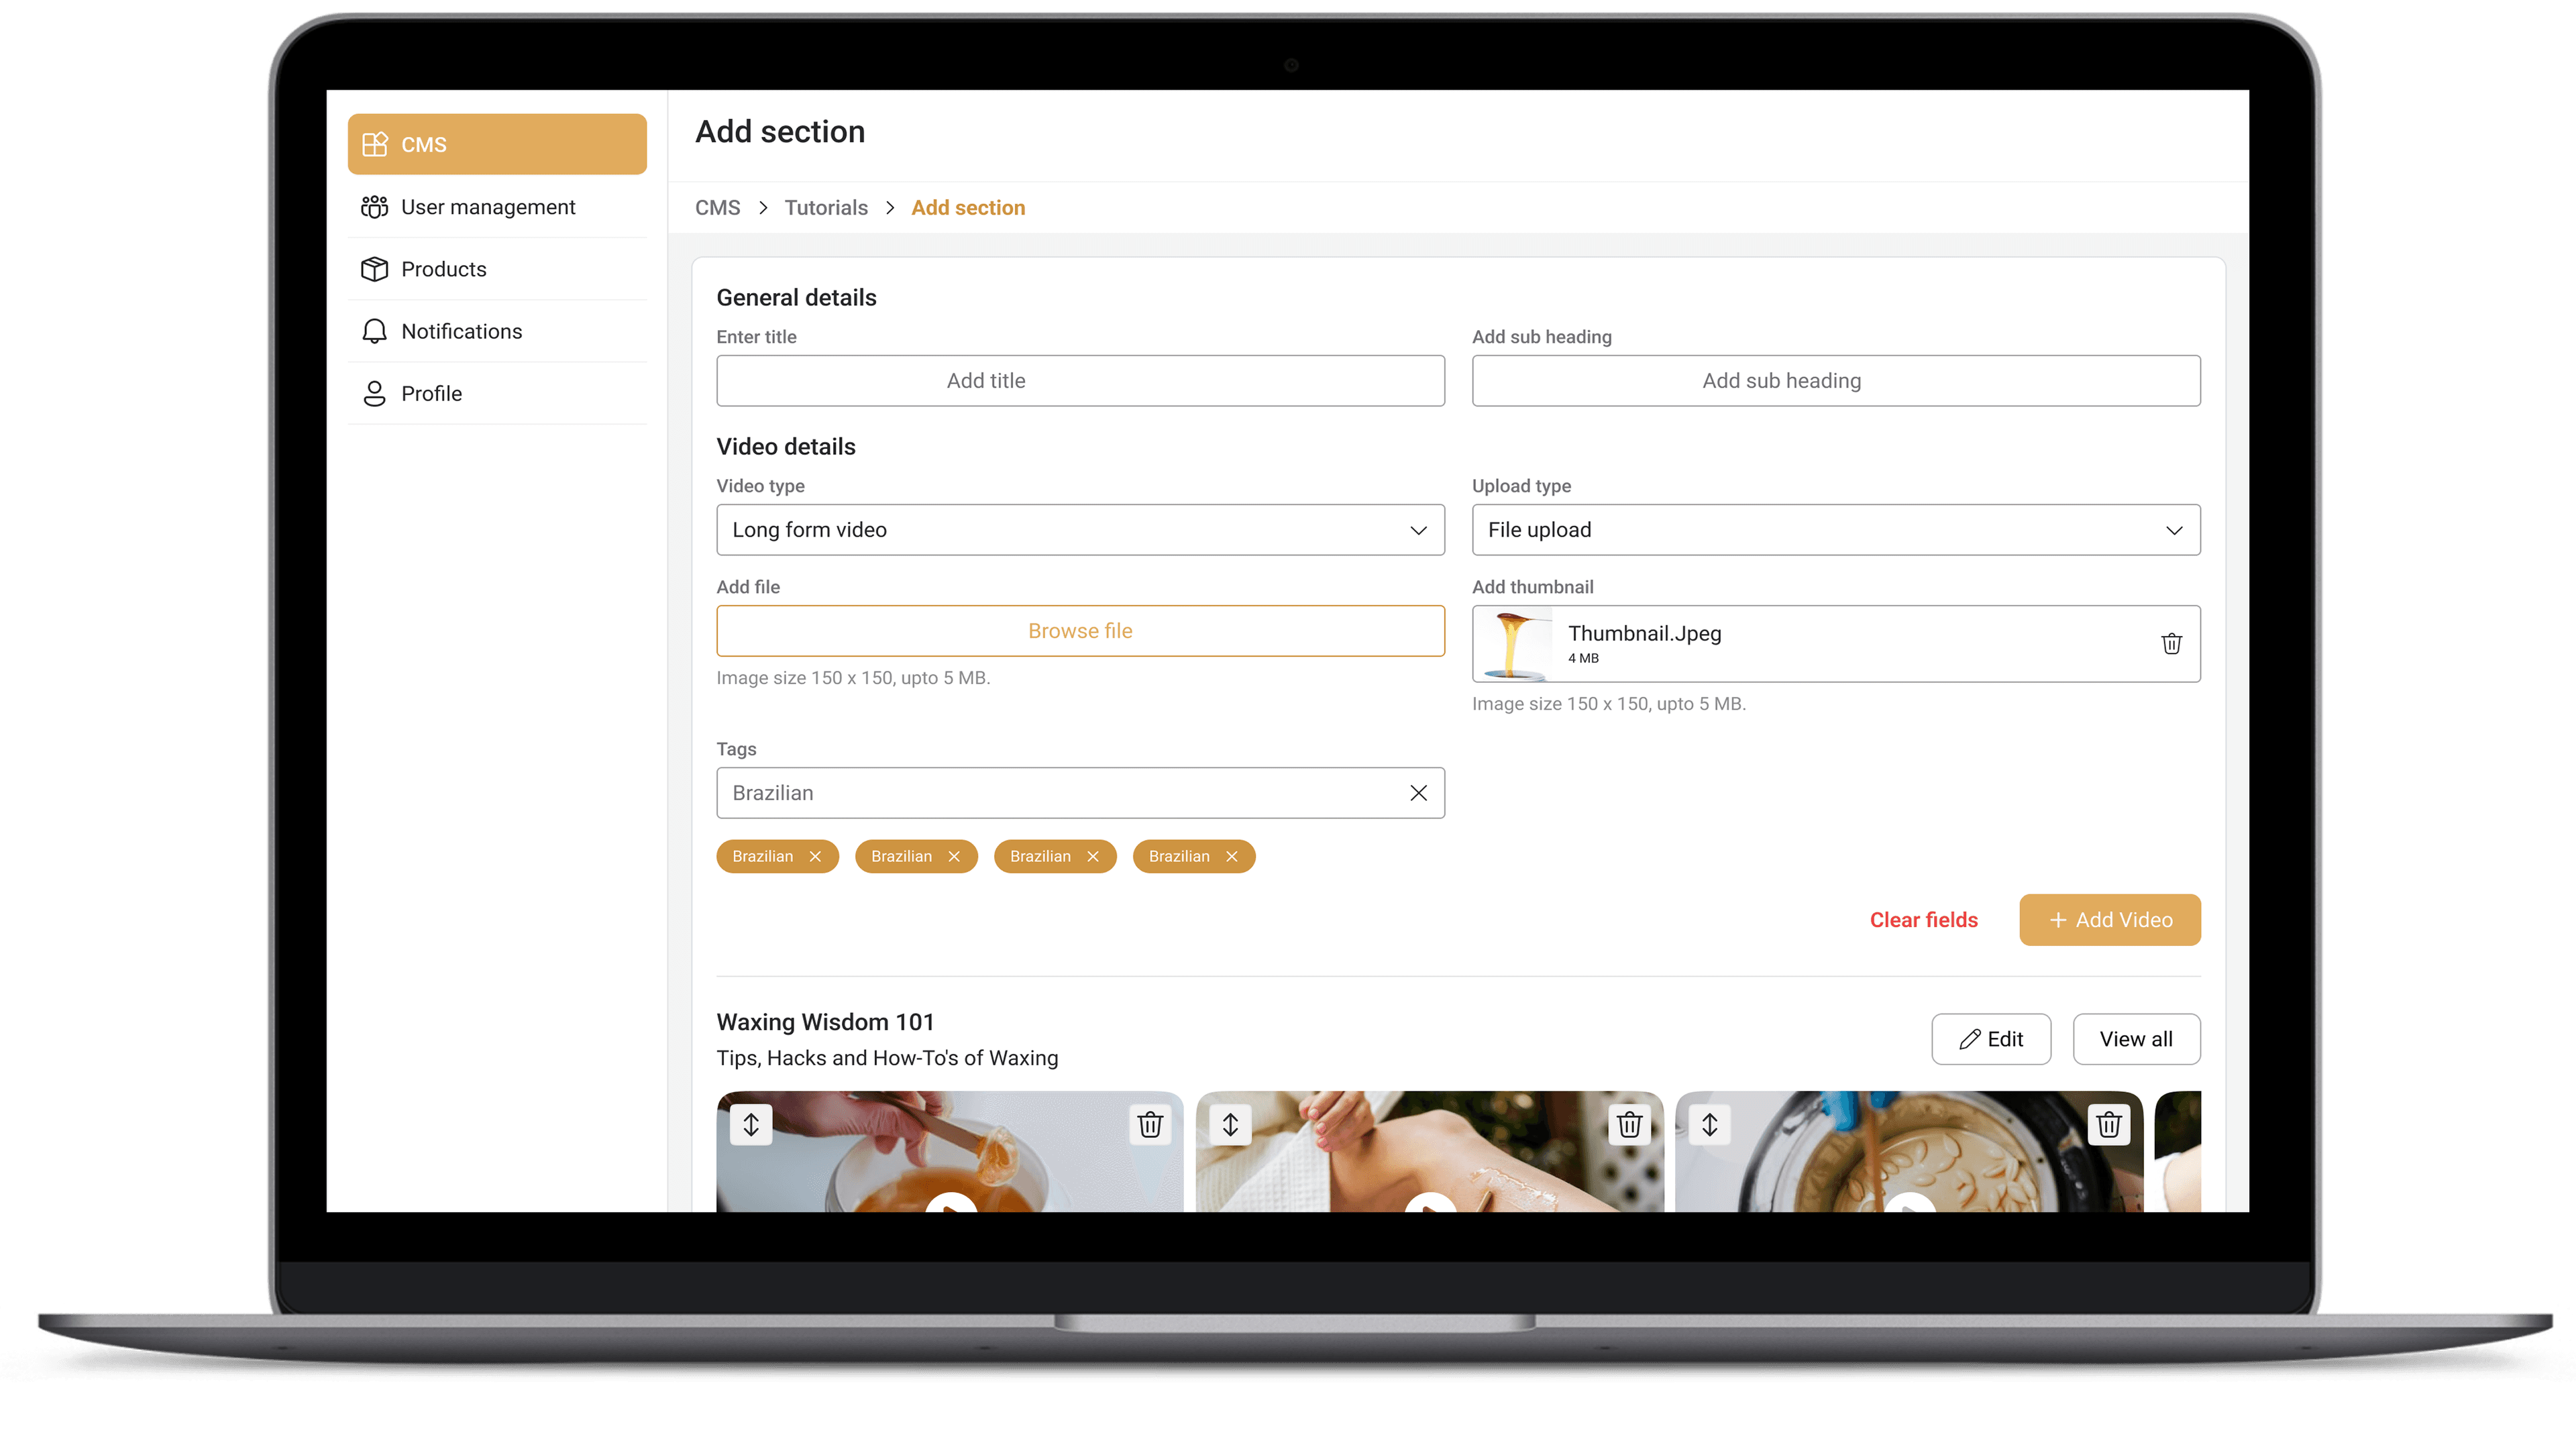Go to the CMS breadcrumb link
Image resolution: width=2576 pixels, height=1449 pixels.
(717, 208)
